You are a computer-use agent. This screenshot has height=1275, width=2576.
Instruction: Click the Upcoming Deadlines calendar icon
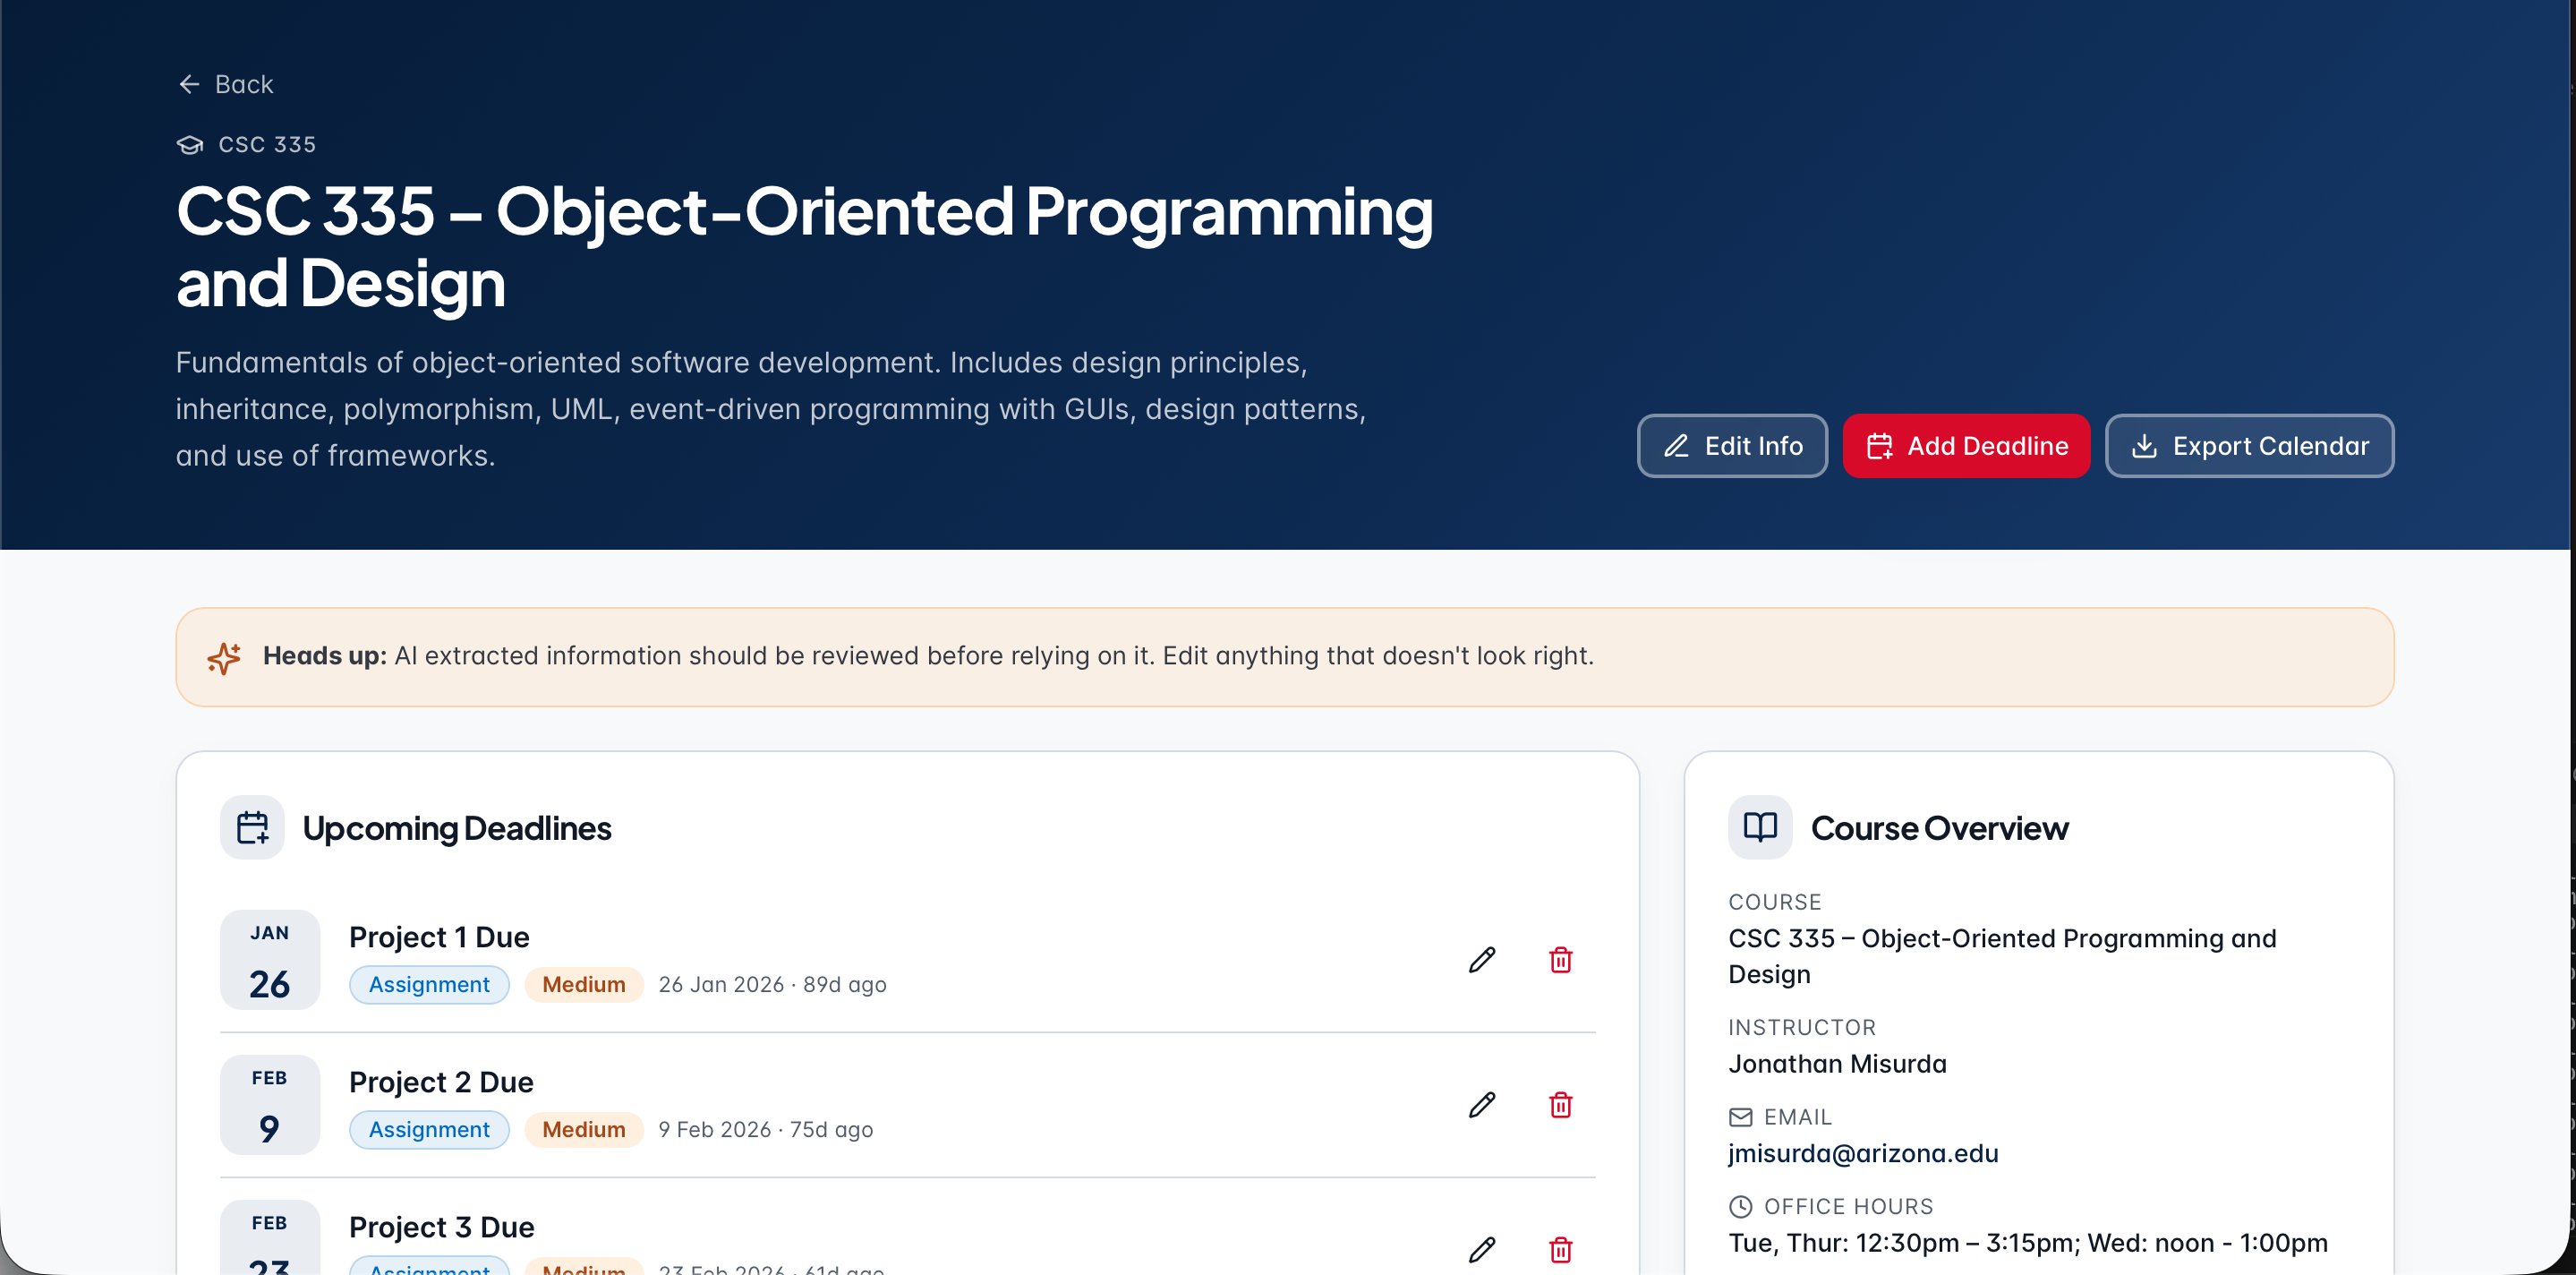tap(252, 828)
